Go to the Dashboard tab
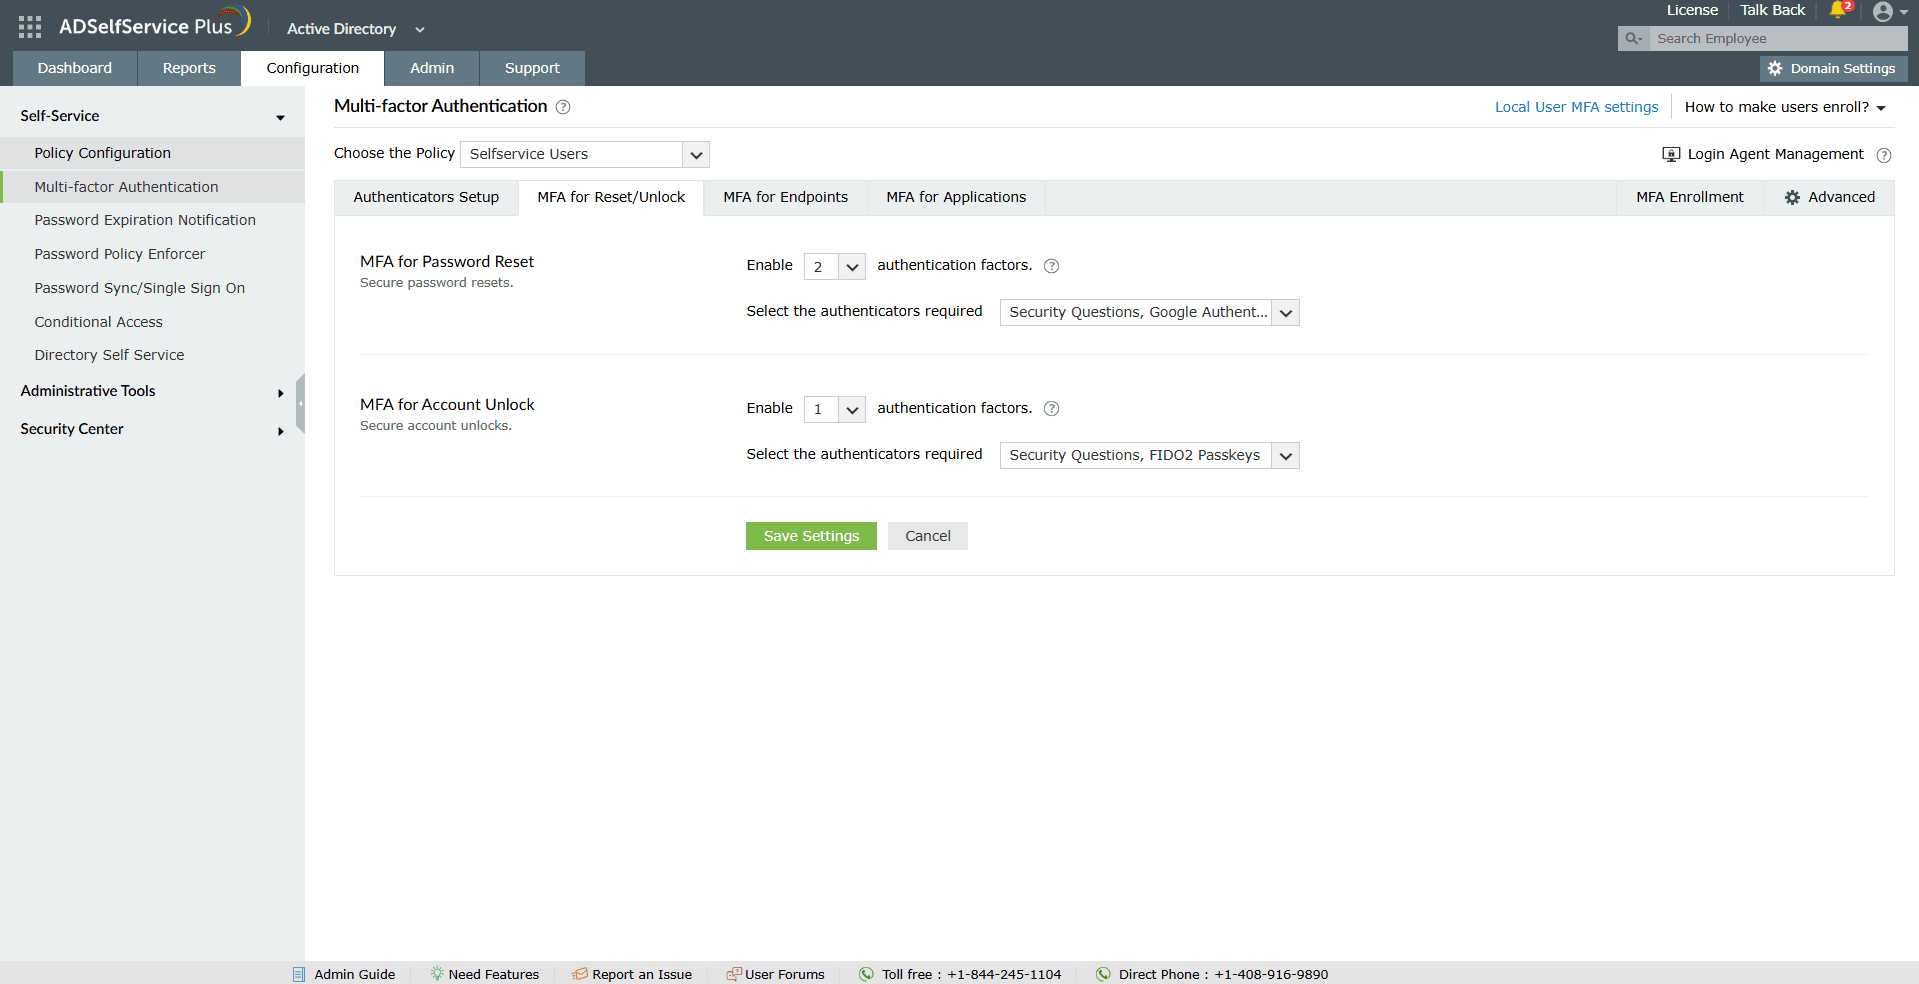The width and height of the screenshot is (1919, 984). 75,68
